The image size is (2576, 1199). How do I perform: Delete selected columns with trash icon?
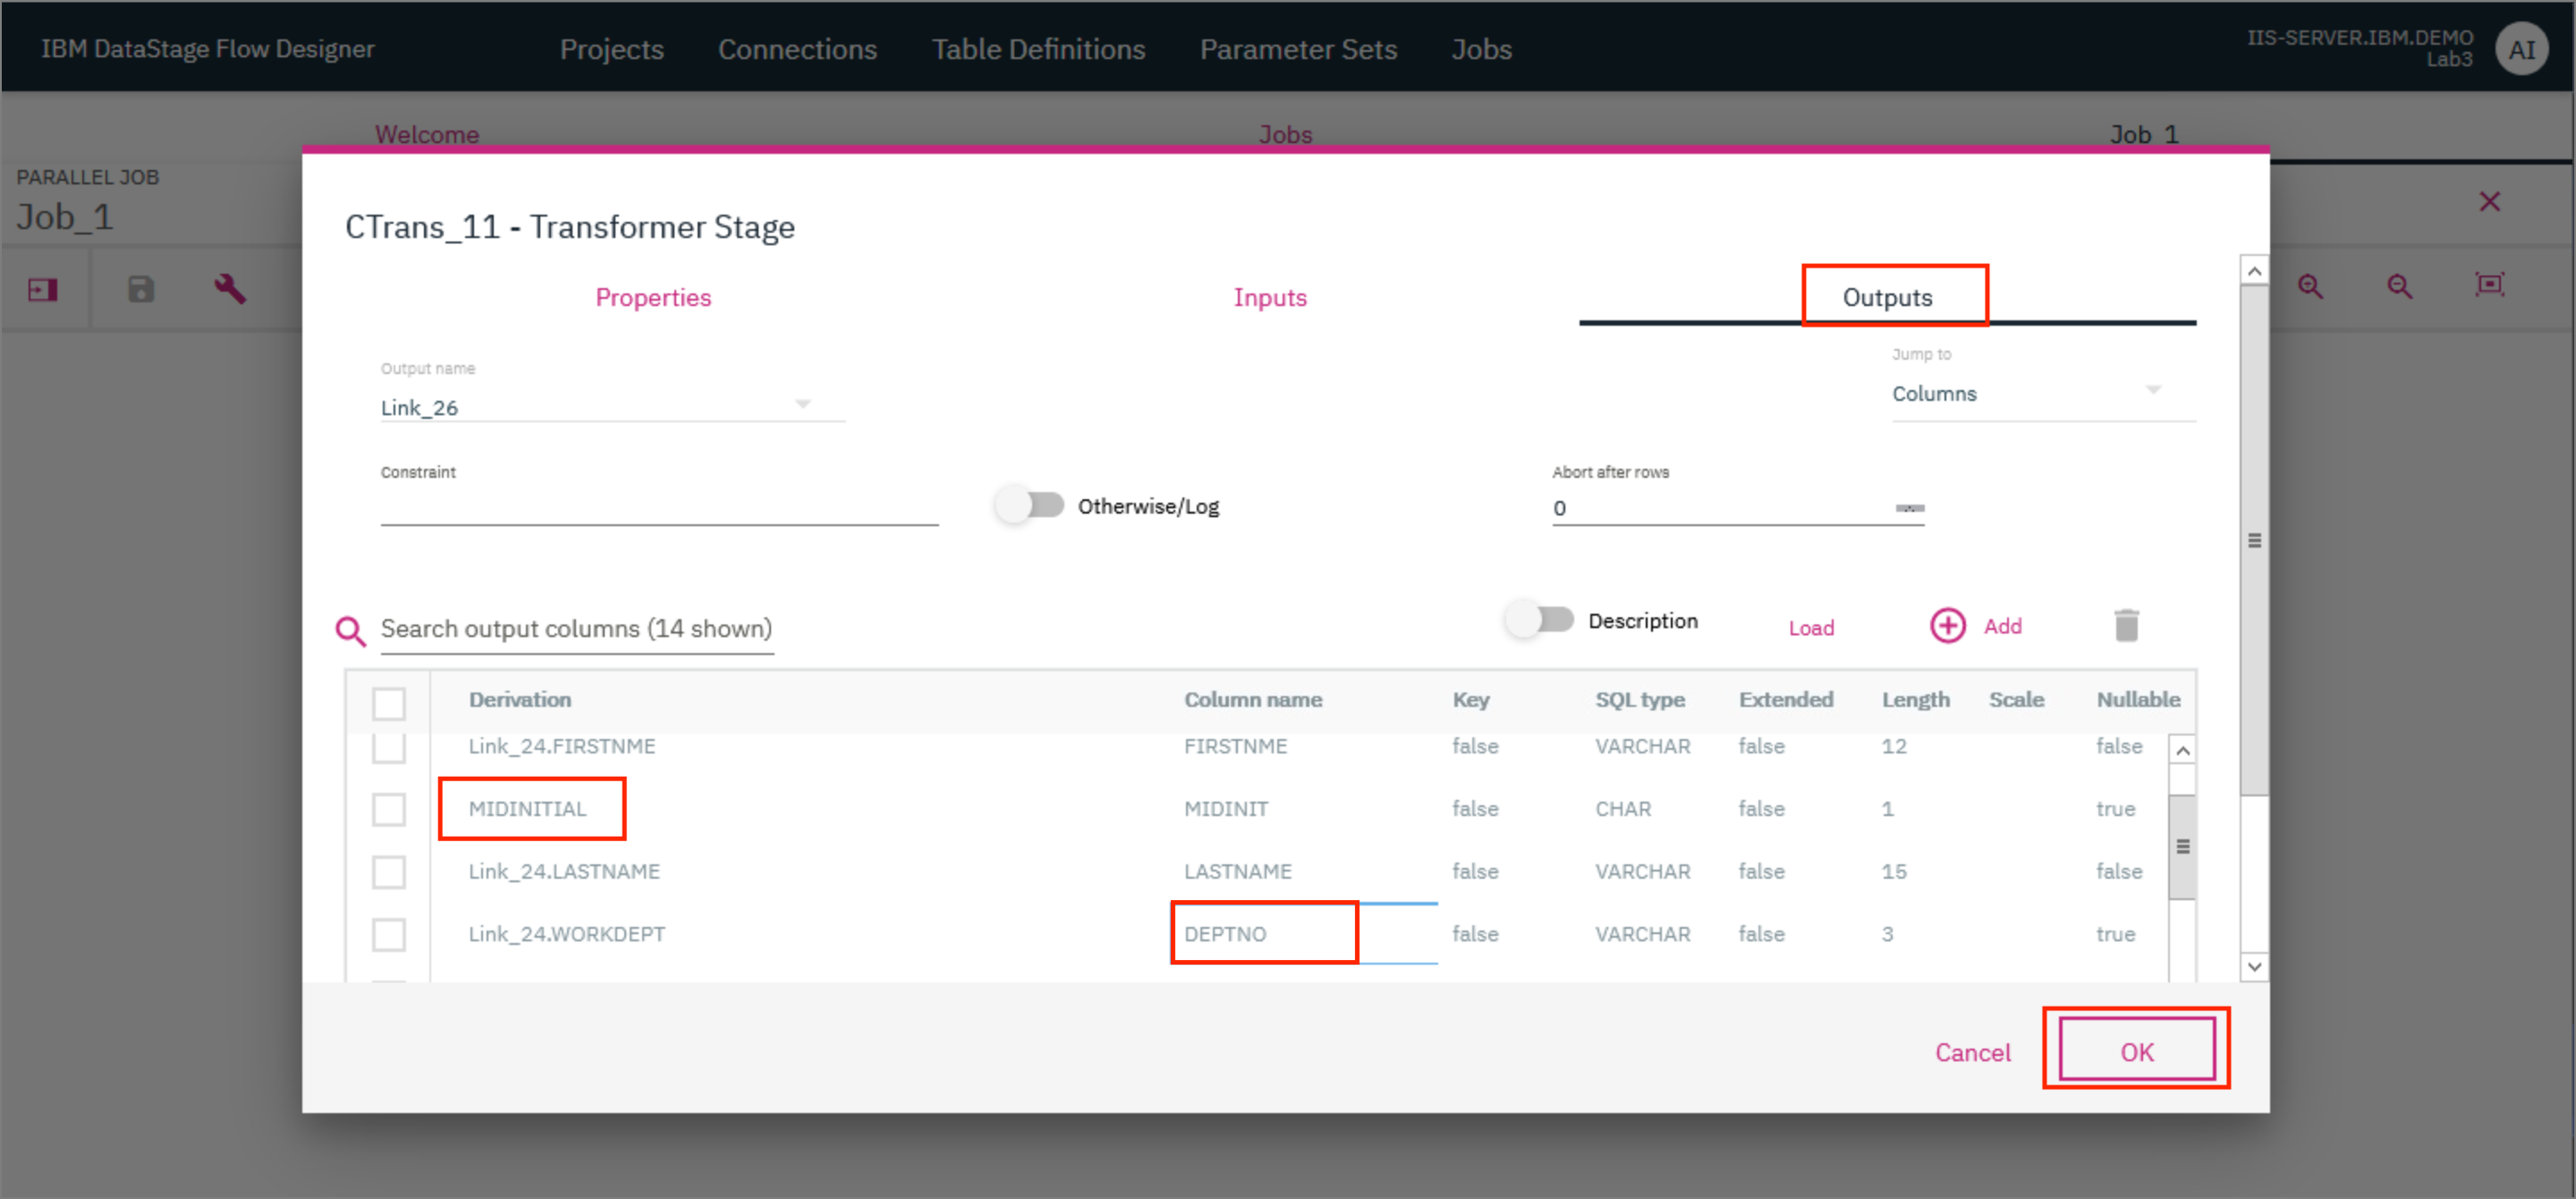pyautogui.click(x=2126, y=625)
